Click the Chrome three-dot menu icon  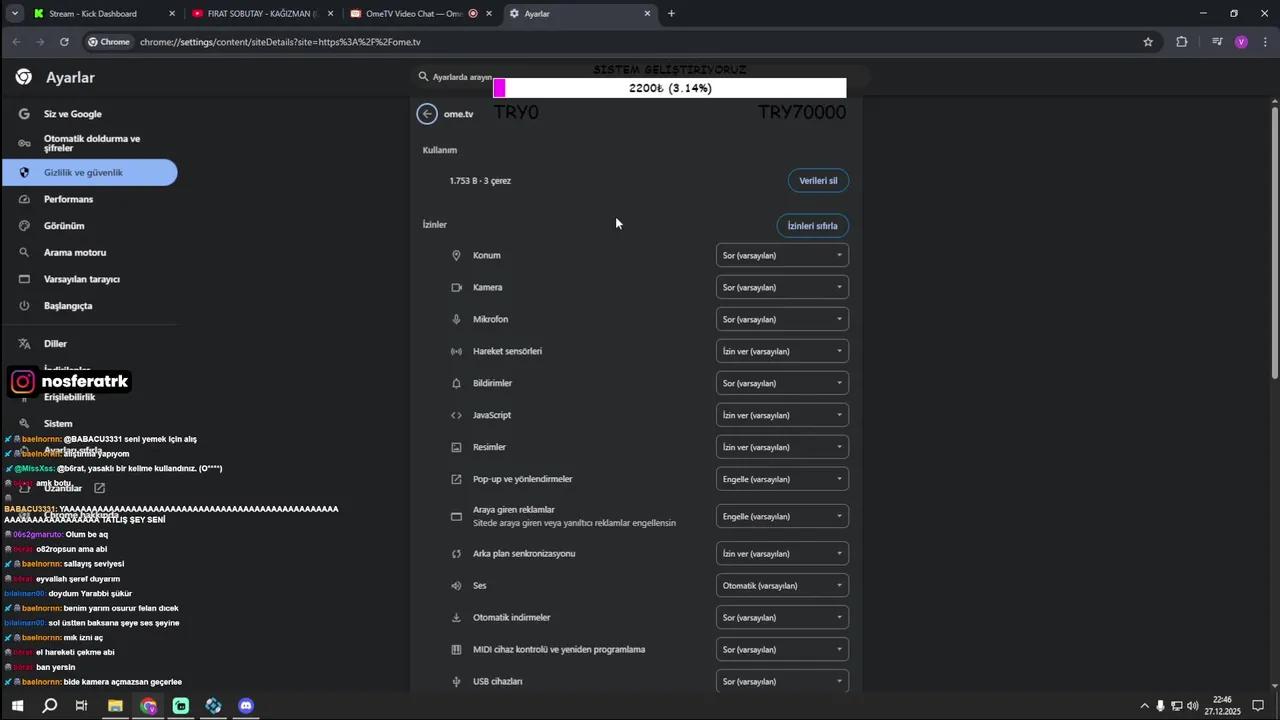1266,42
